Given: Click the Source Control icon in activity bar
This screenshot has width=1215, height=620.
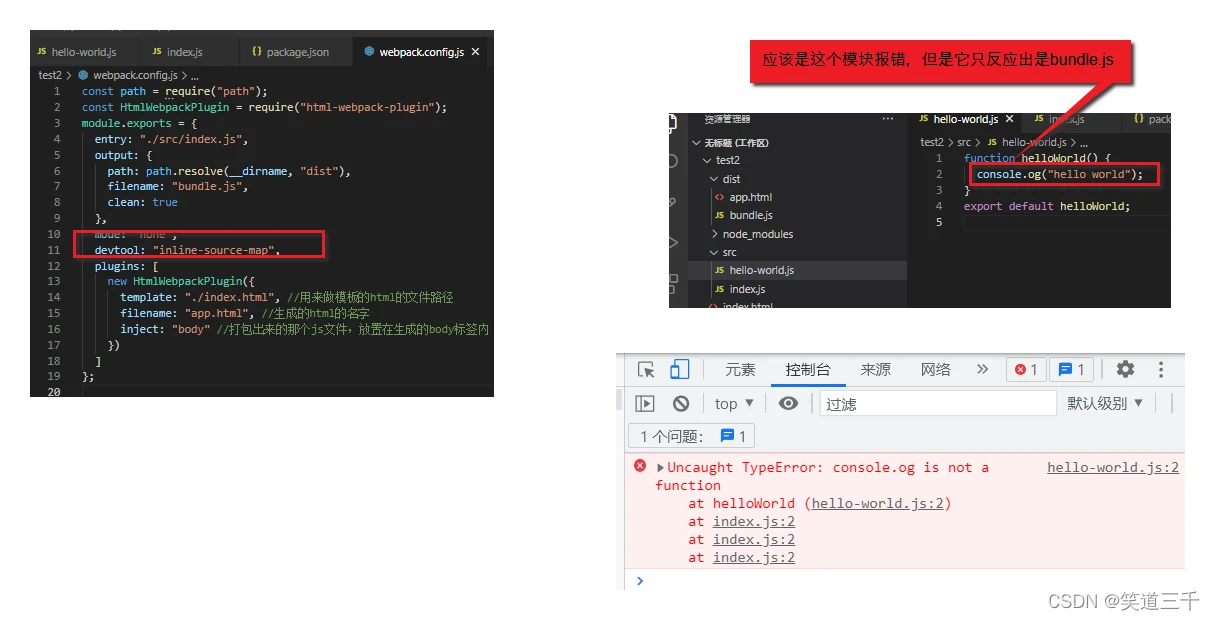Looking at the screenshot, I should coord(673,201).
